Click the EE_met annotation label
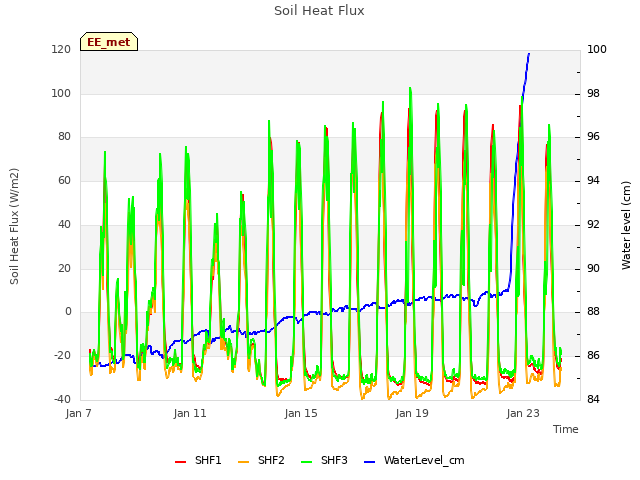This screenshot has height=480, width=640. pos(109,42)
